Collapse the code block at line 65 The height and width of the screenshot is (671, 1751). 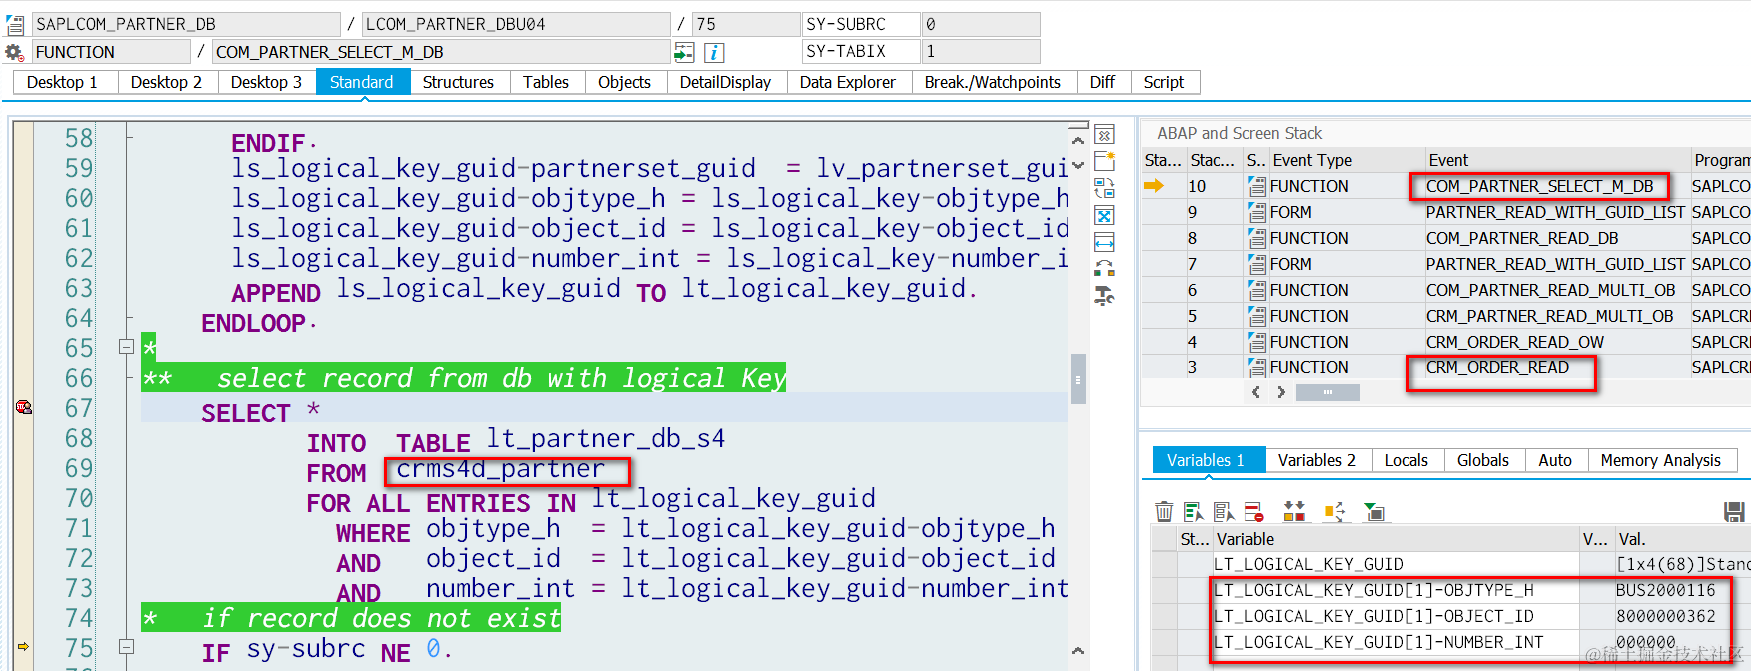(126, 347)
